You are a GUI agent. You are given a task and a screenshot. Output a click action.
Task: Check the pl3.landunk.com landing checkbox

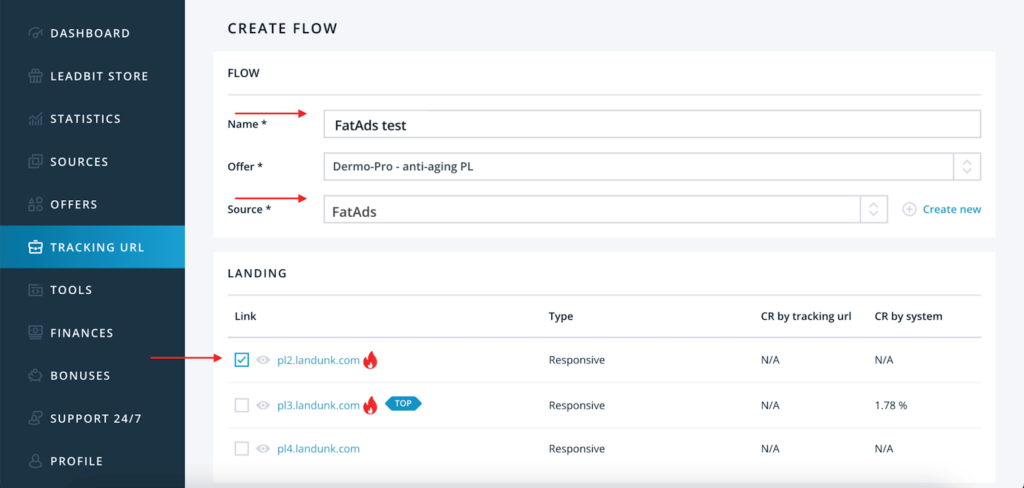pos(242,405)
